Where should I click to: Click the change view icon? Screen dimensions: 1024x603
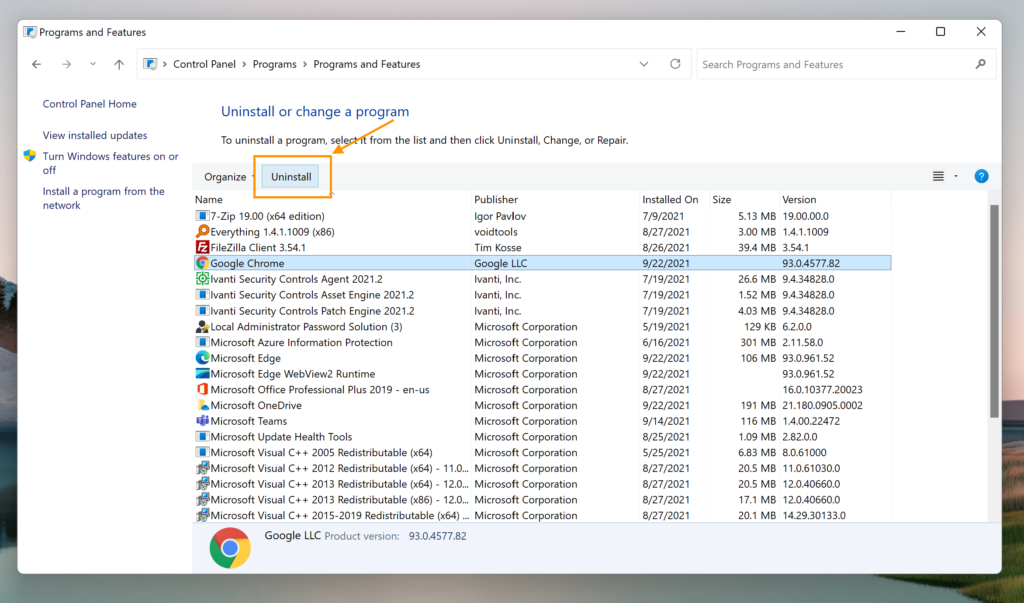[x=938, y=176]
